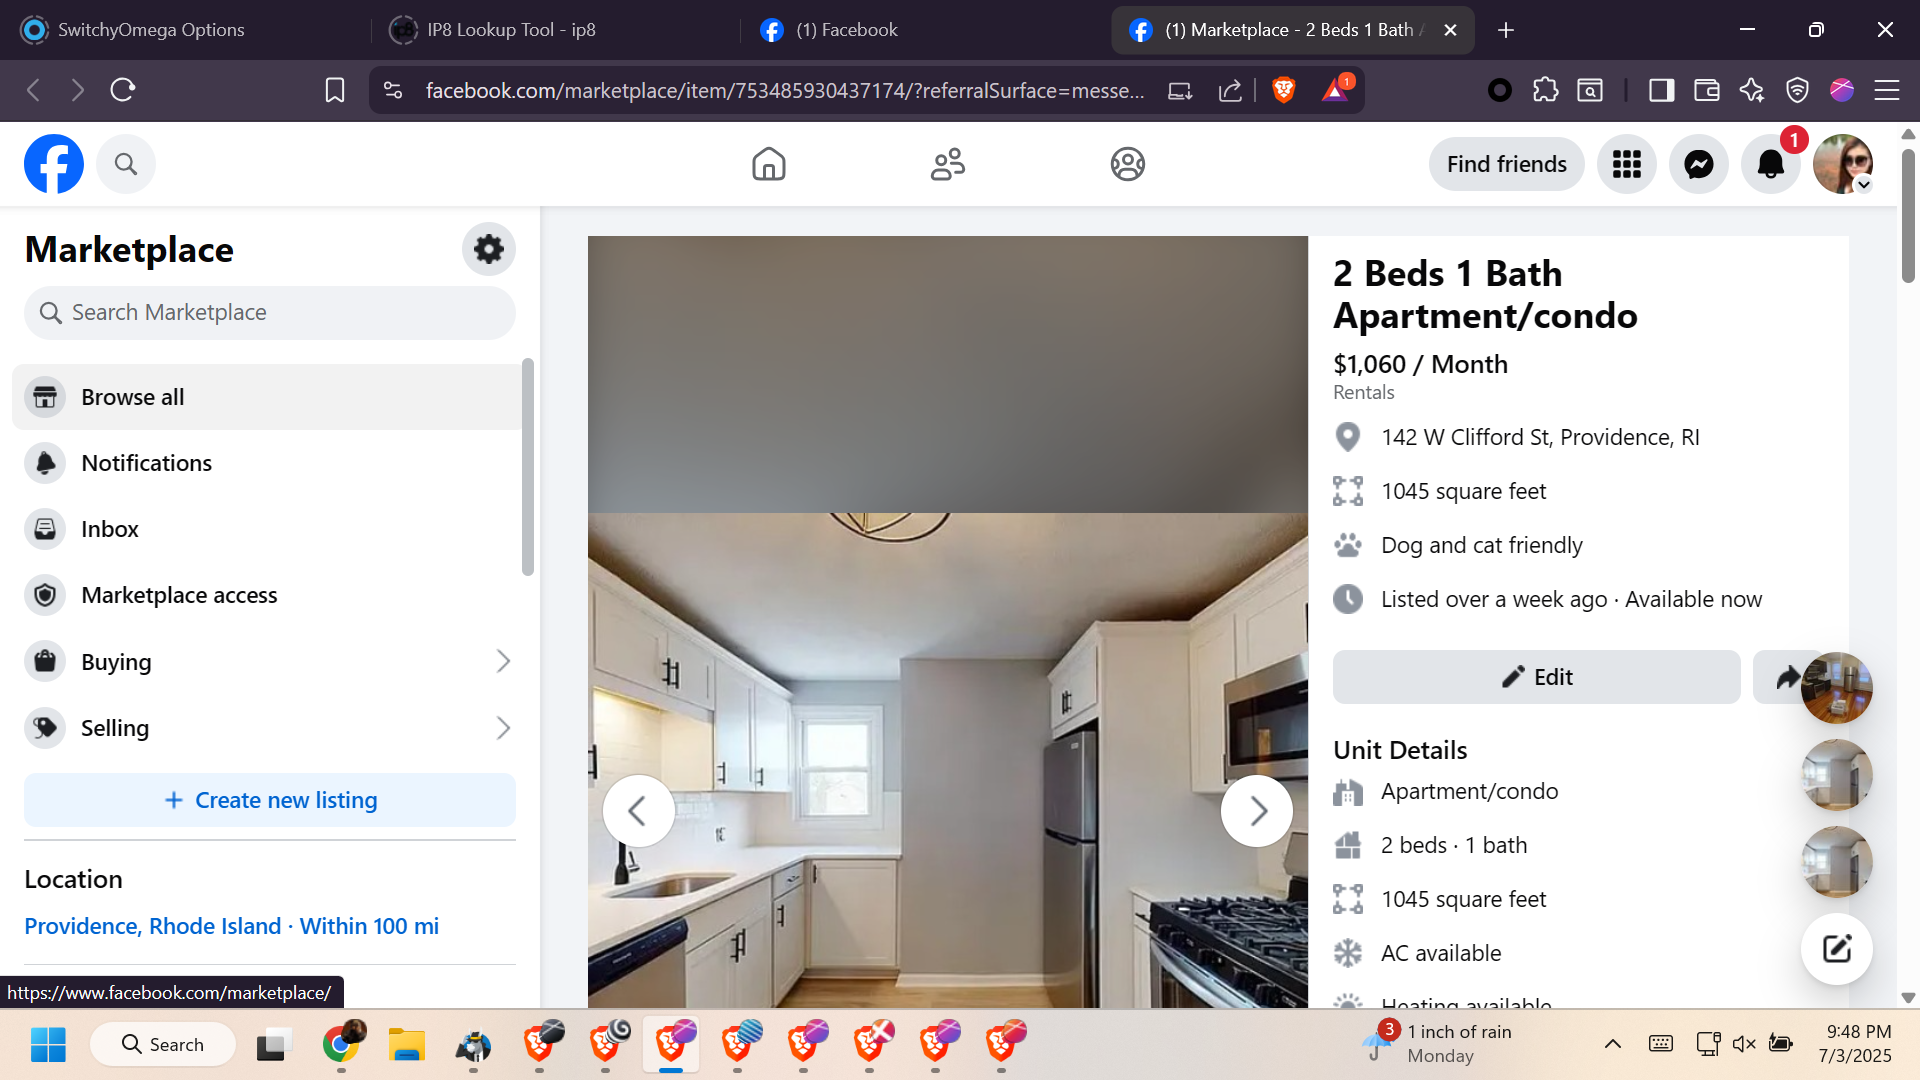This screenshot has width=1920, height=1080.
Task: Open Marketplace settings gear icon
Action: pyautogui.click(x=488, y=249)
